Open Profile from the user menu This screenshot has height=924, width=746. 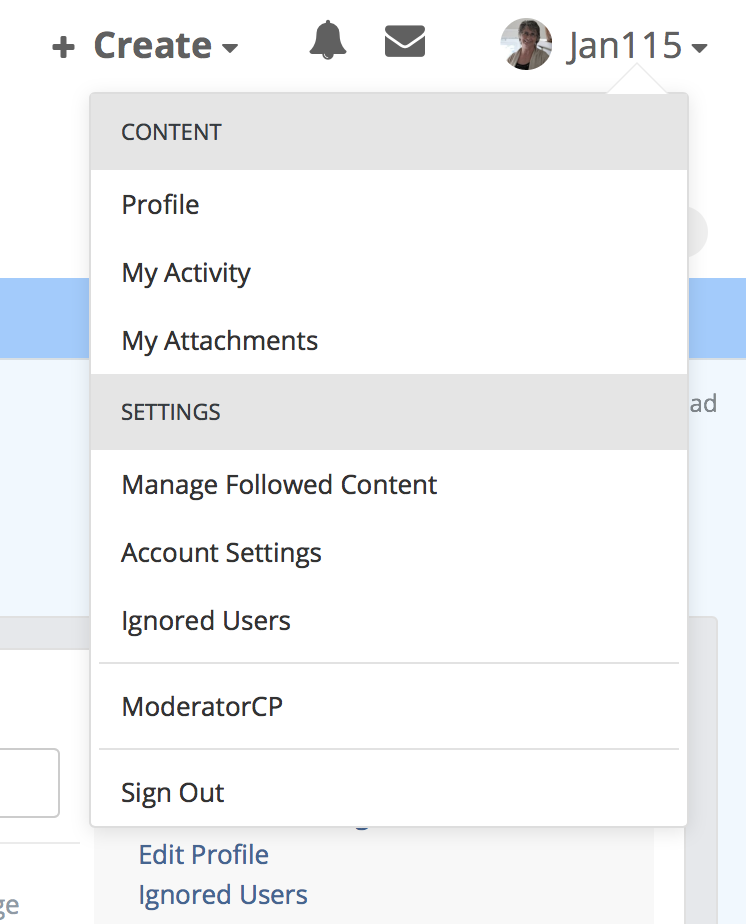point(160,205)
